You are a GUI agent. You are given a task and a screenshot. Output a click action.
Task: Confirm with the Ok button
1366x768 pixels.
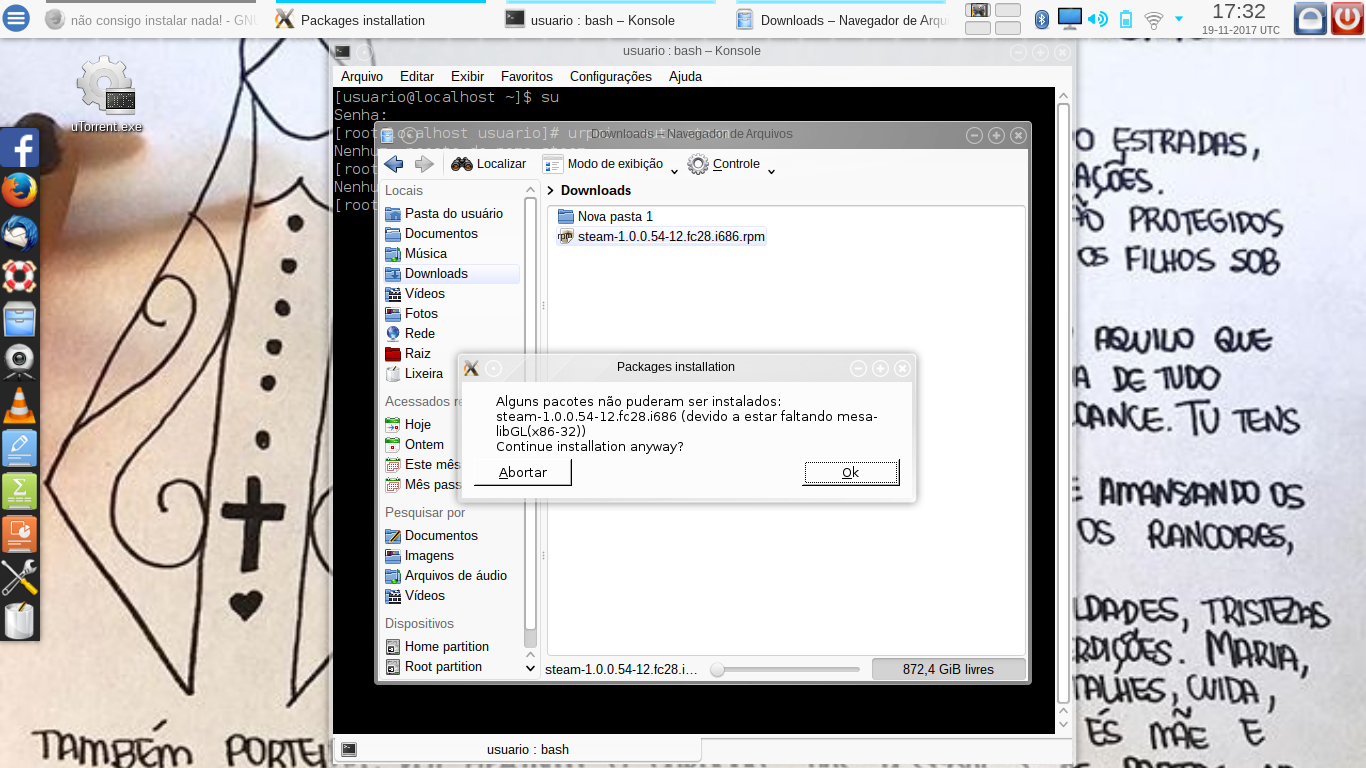(851, 472)
